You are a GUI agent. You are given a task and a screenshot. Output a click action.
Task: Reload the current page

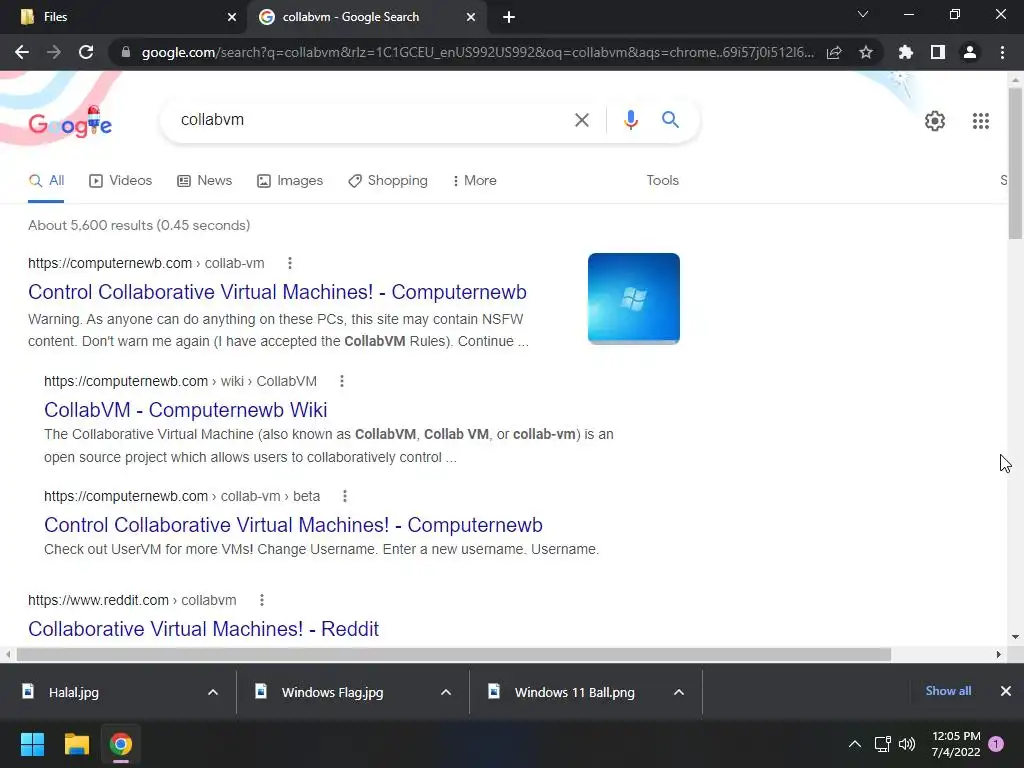(86, 52)
